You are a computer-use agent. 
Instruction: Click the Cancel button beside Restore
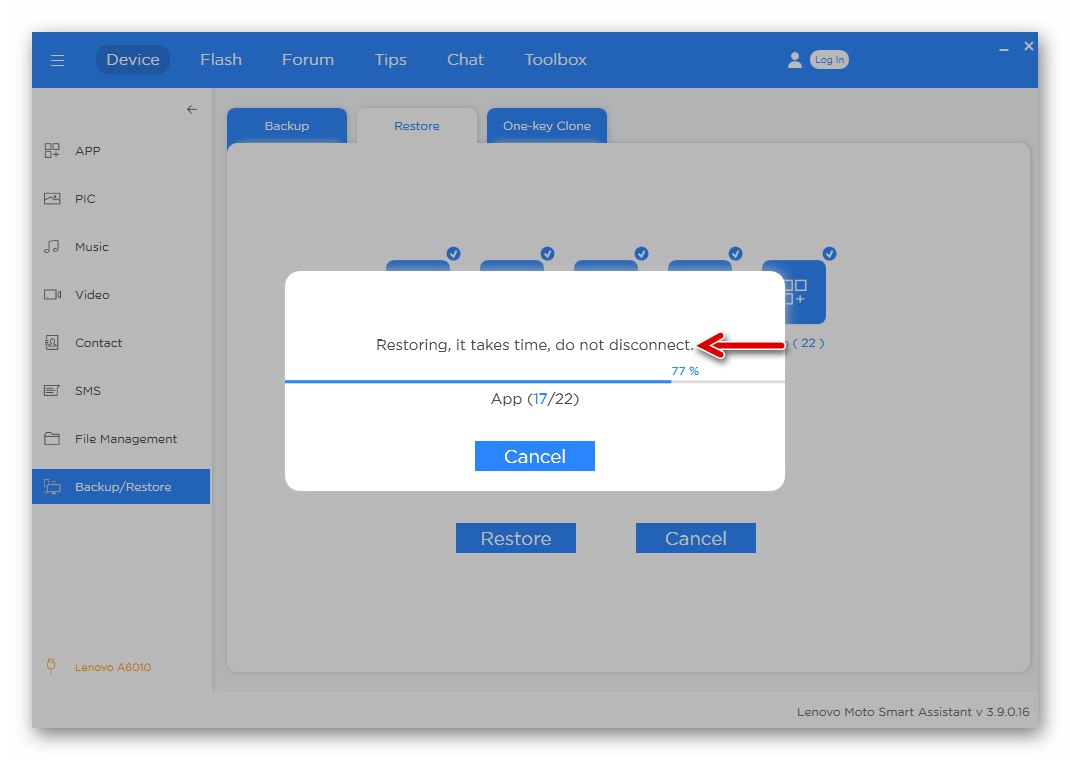click(x=695, y=538)
